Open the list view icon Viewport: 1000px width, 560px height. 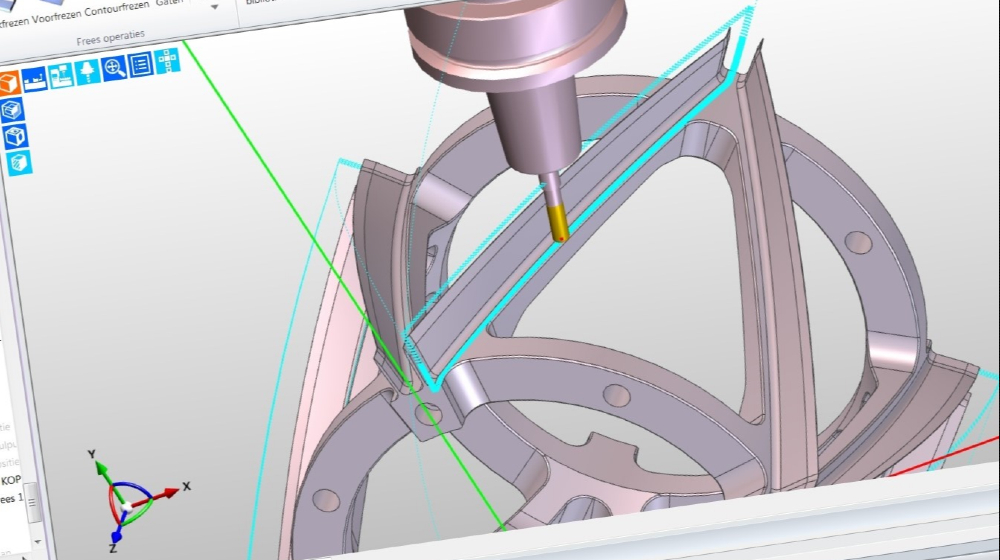140,64
